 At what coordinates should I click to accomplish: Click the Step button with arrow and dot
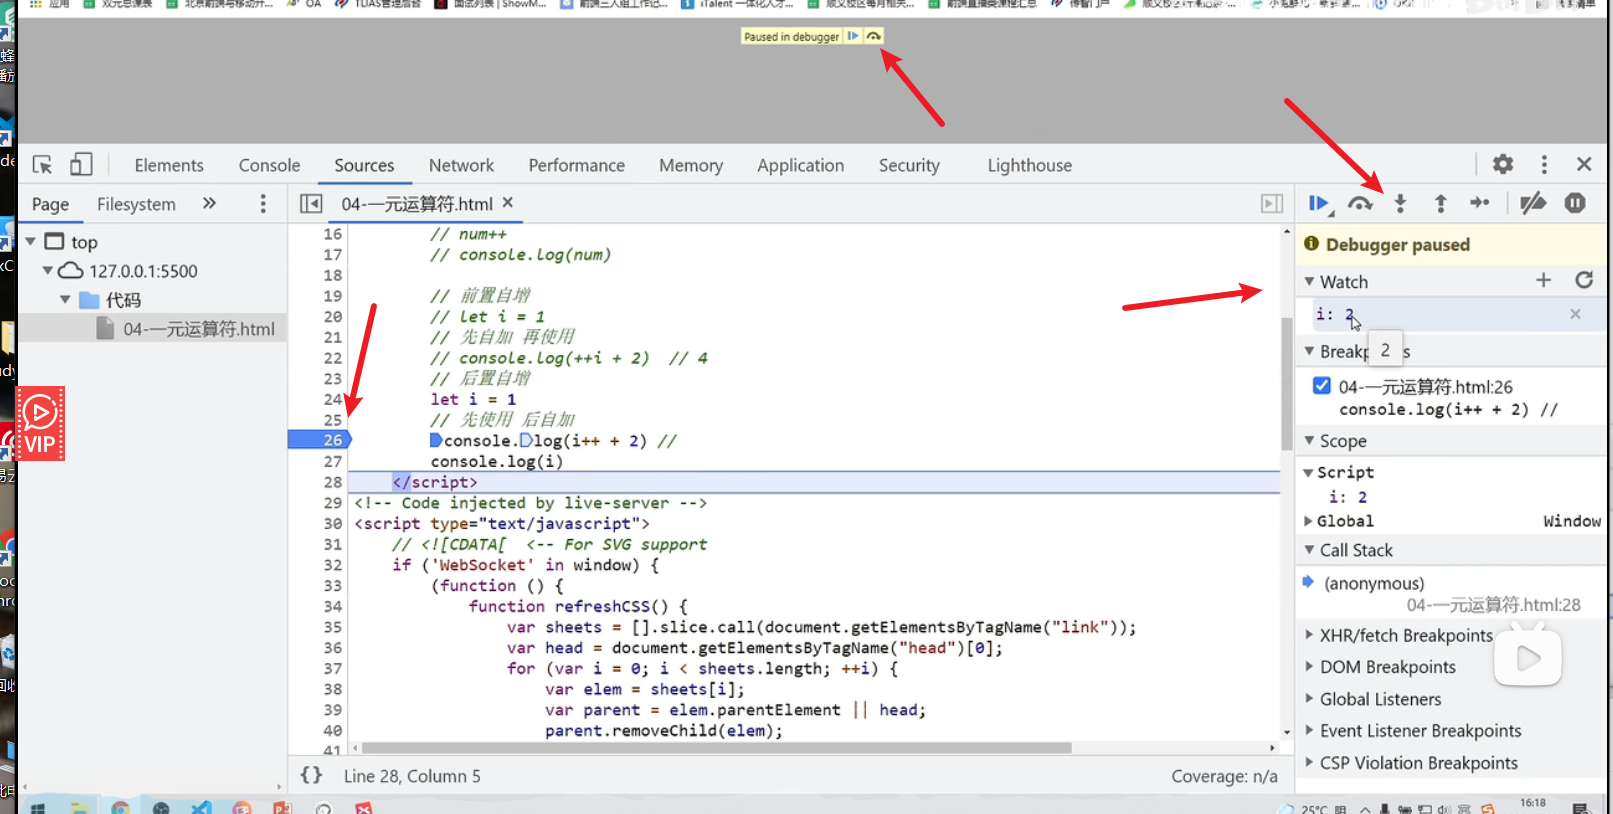click(x=1480, y=203)
